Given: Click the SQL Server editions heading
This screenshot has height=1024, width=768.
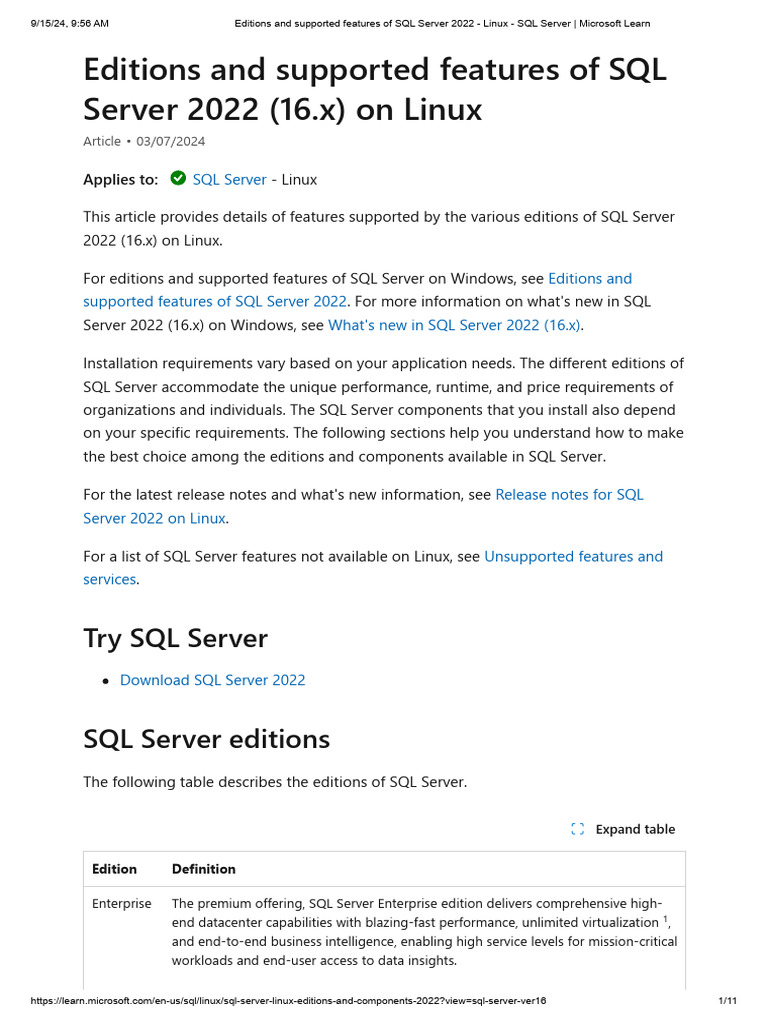Looking at the screenshot, I should [206, 739].
